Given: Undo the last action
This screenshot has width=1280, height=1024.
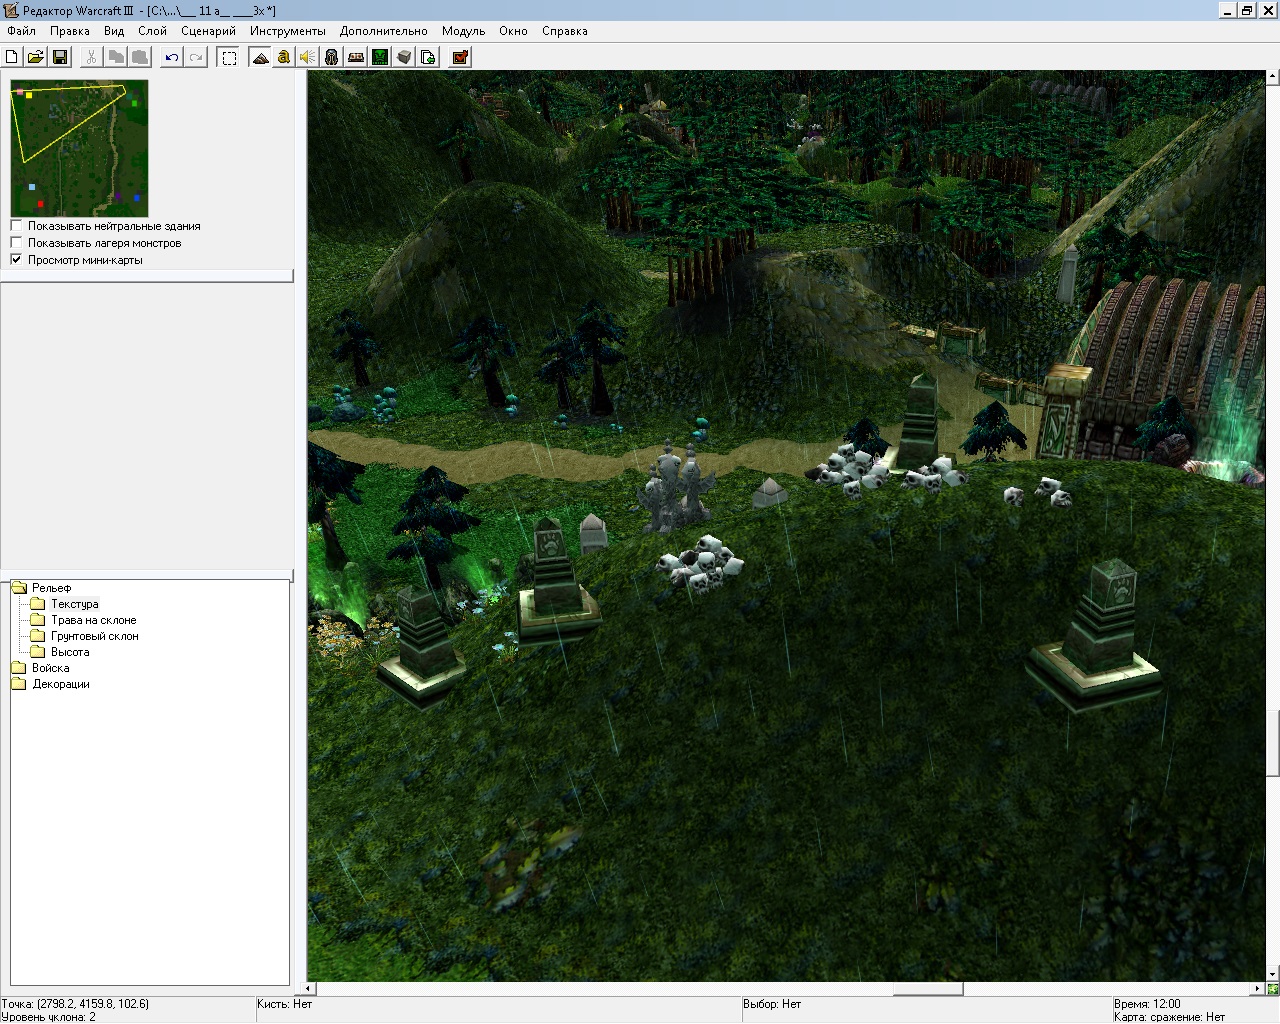Looking at the screenshot, I should point(172,57).
